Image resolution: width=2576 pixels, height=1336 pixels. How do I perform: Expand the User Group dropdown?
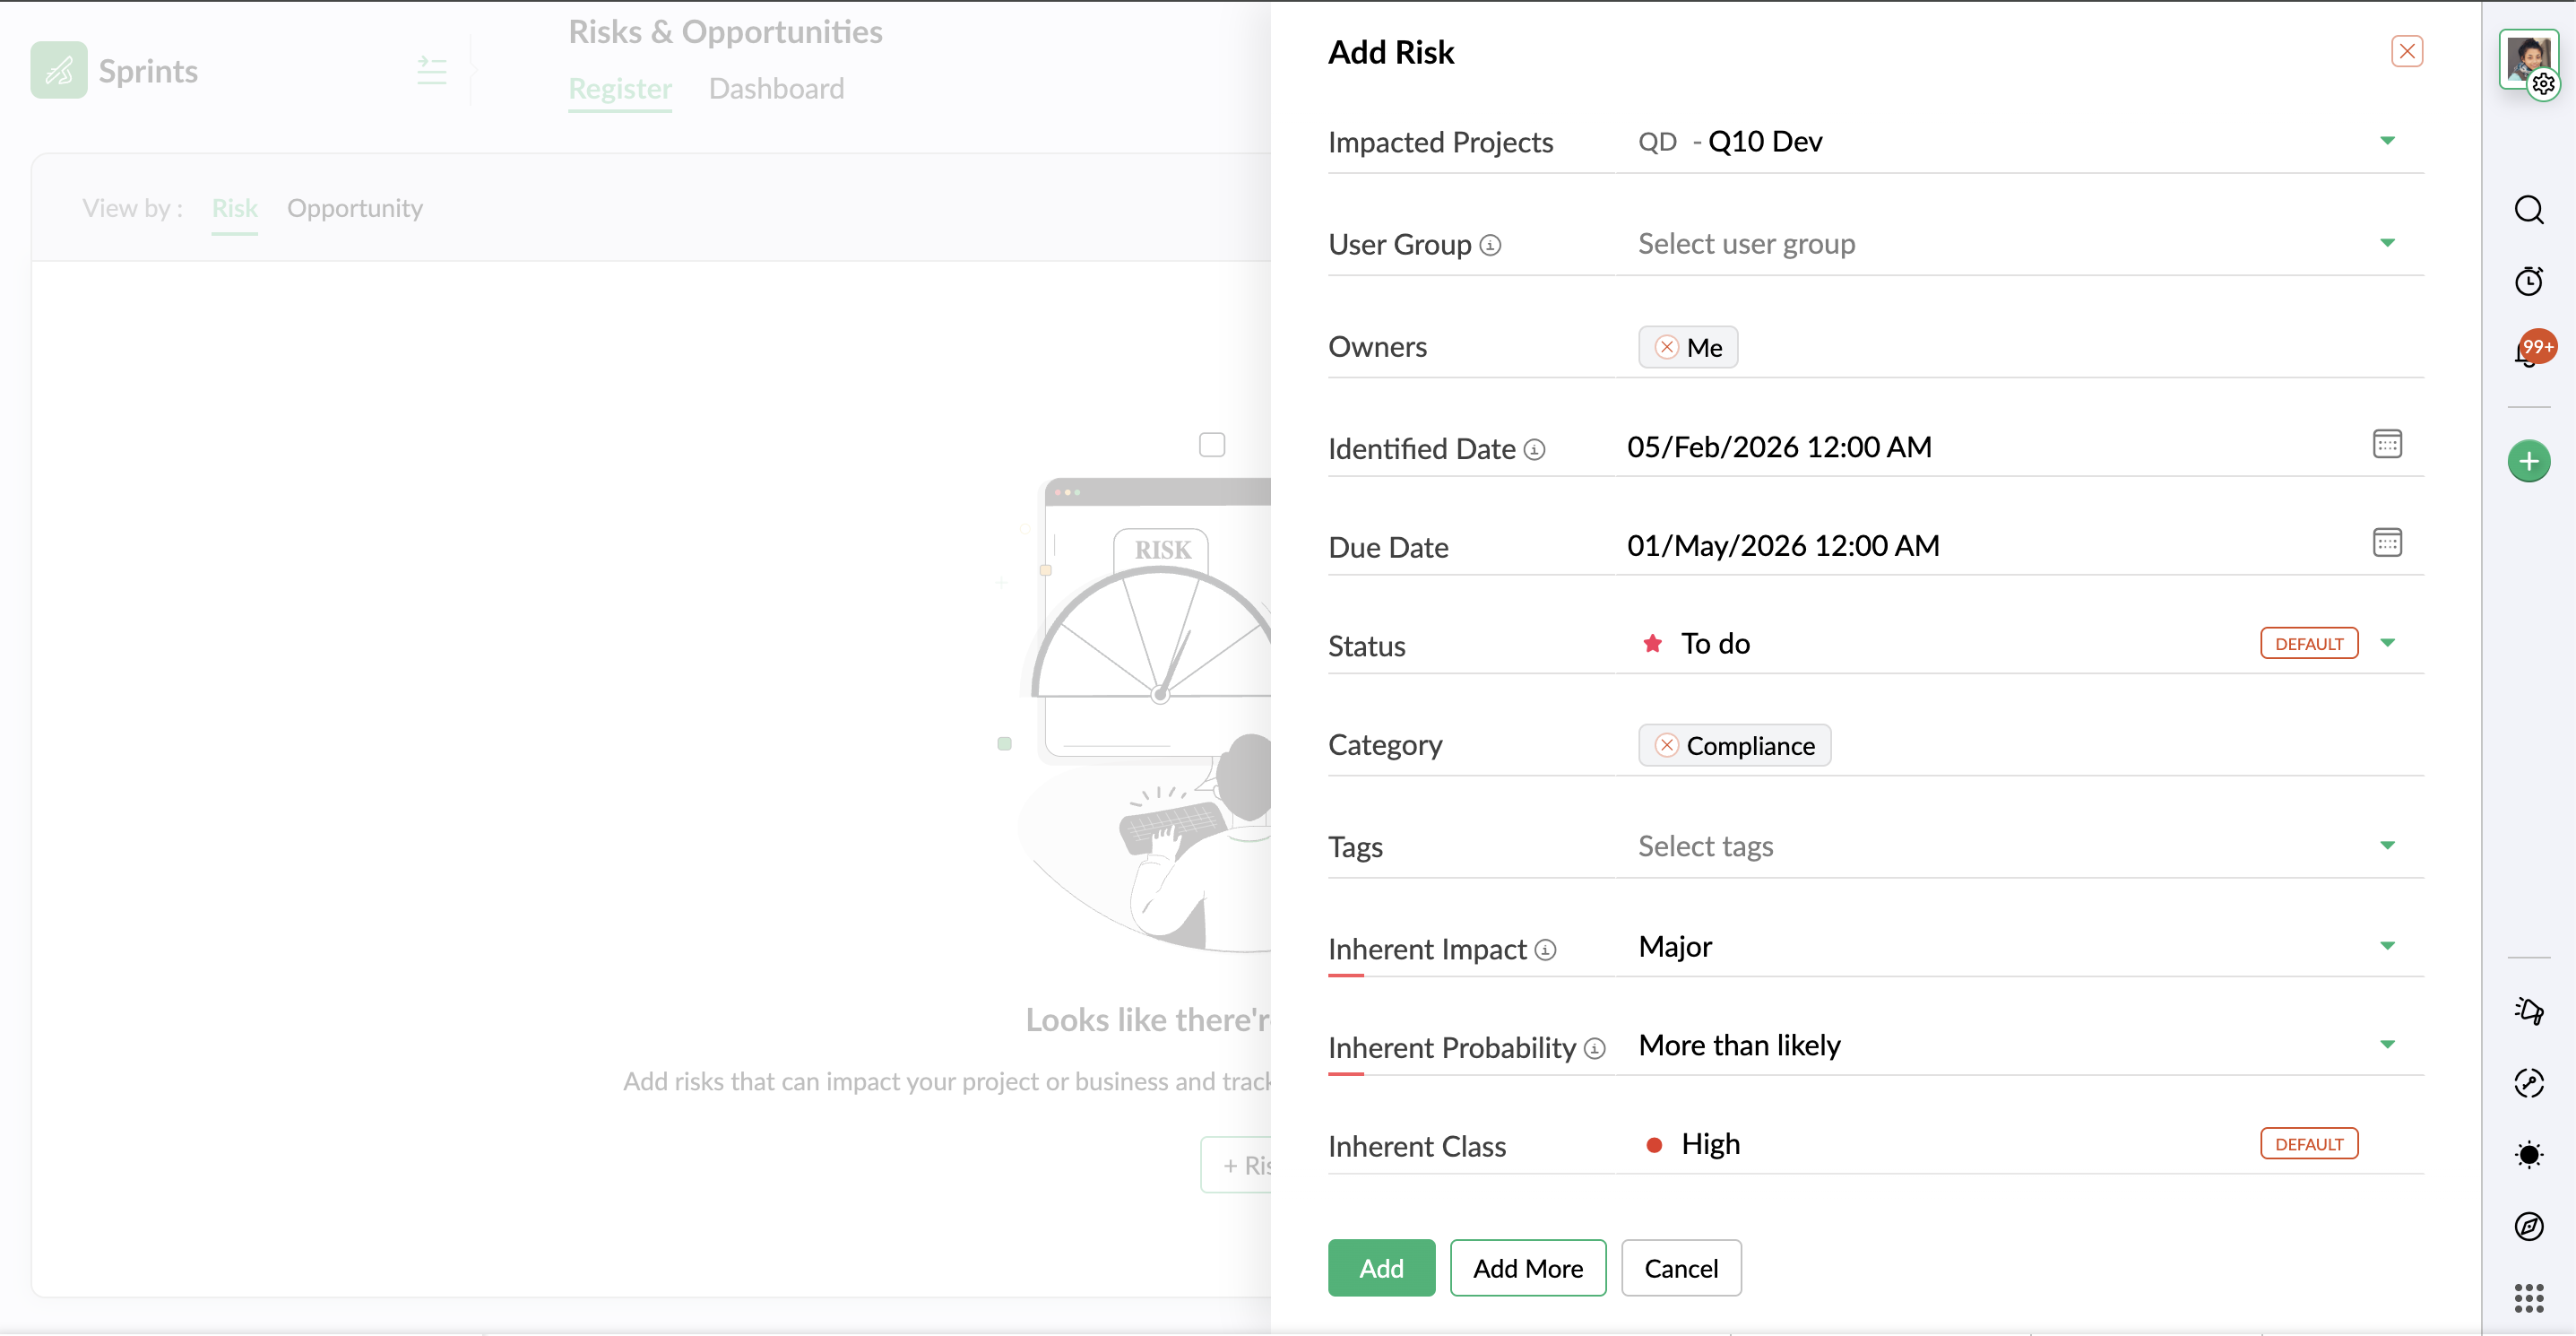[x=2386, y=243]
